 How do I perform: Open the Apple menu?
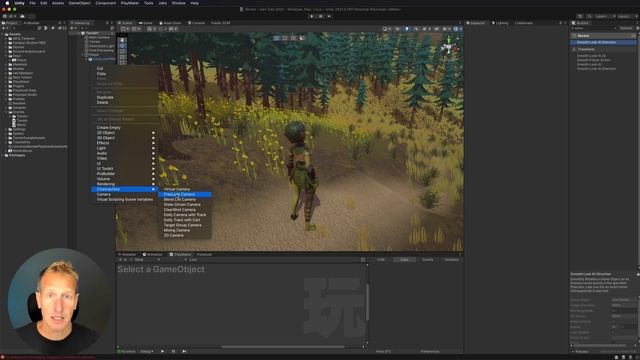(x=7, y=3)
